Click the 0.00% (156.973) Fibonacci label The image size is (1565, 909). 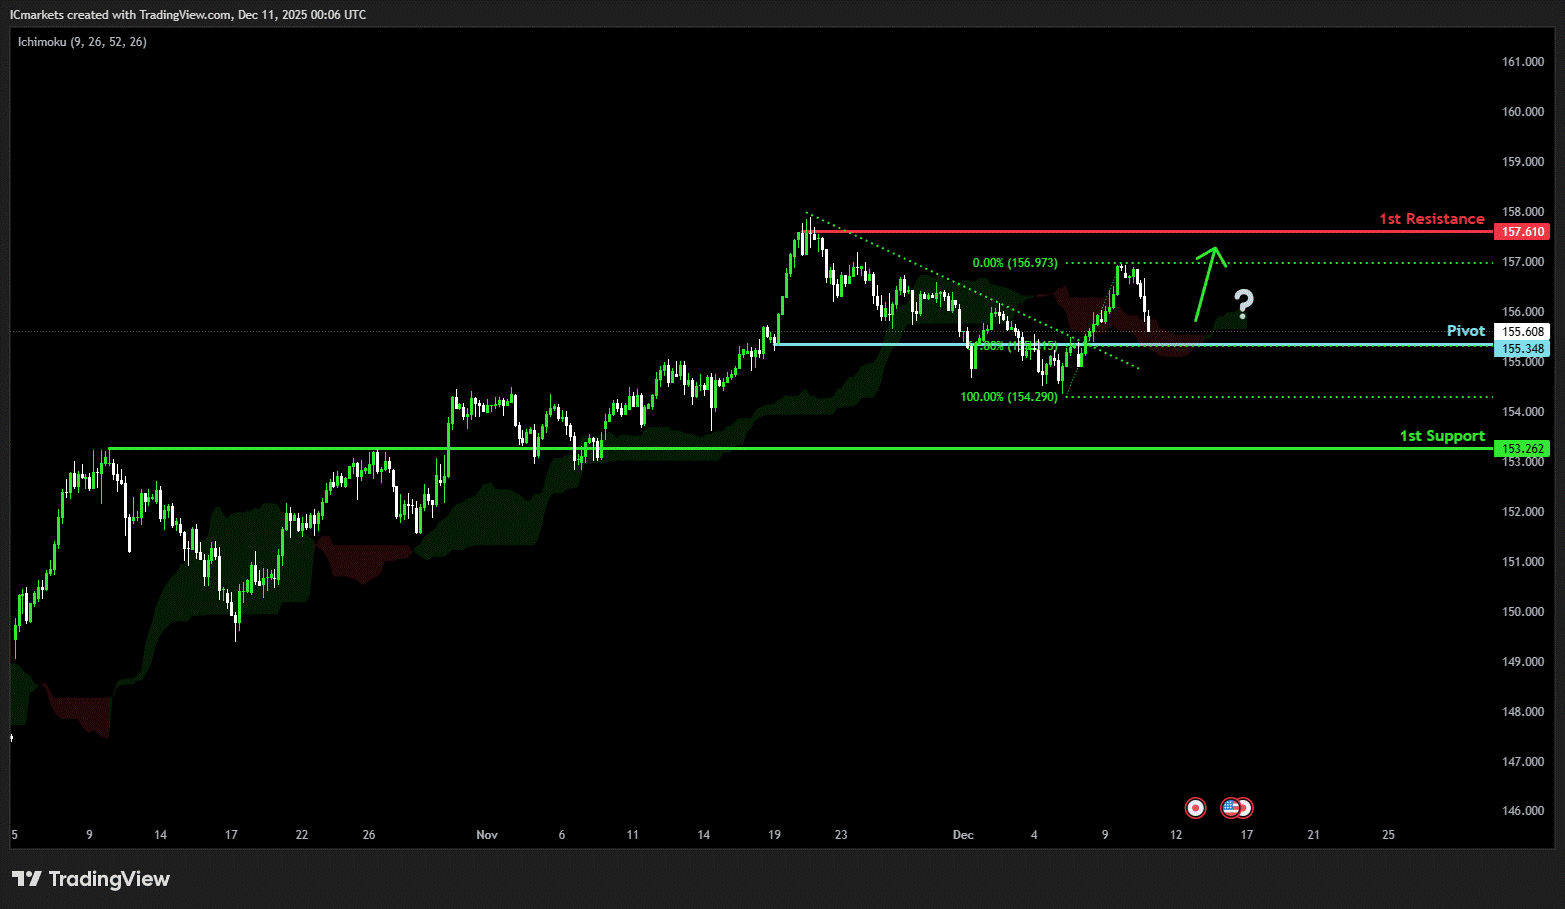(x=1014, y=263)
